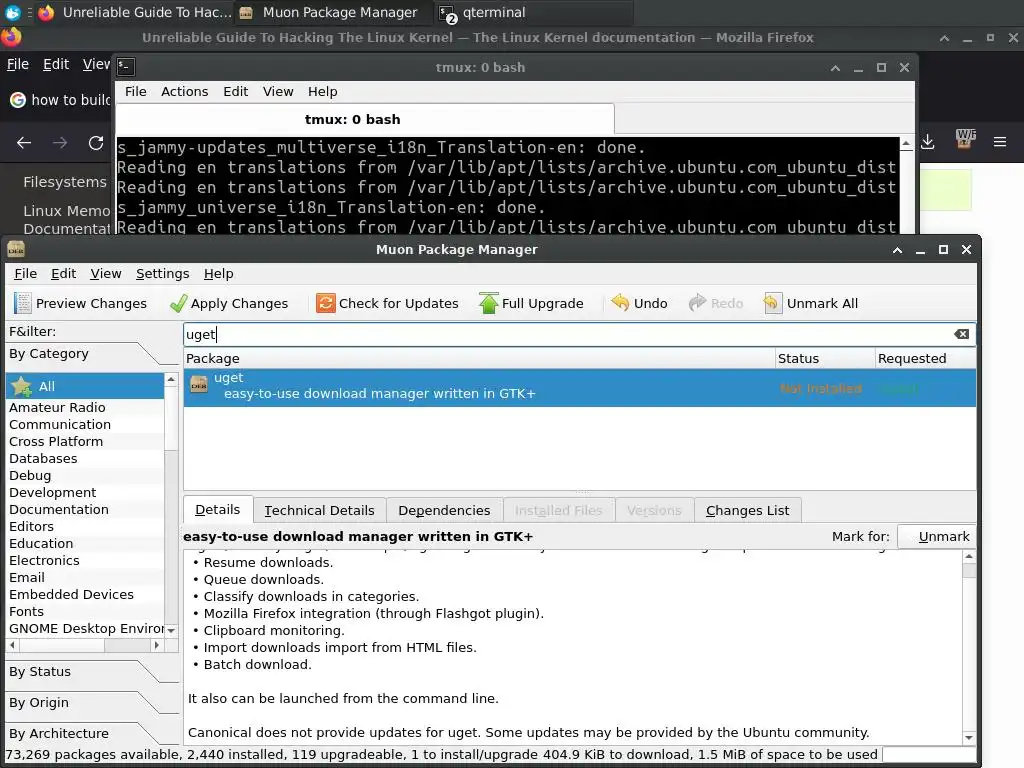
Task: Switch to Changes List tab
Action: click(x=747, y=510)
